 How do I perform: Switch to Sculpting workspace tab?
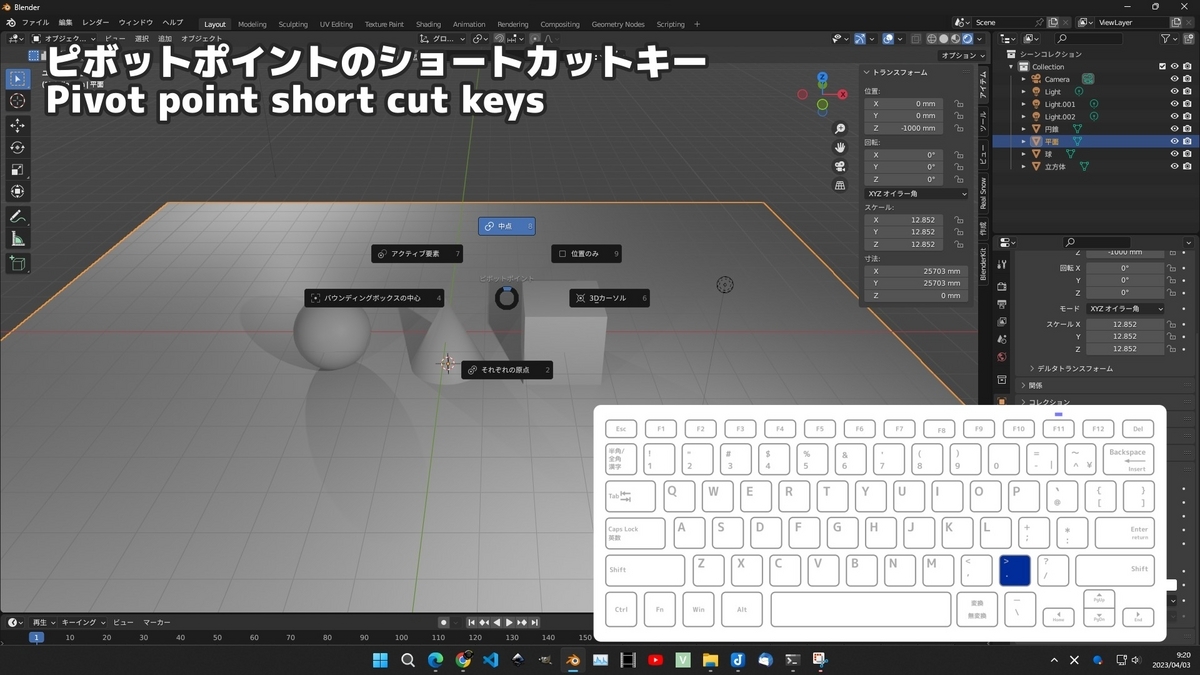click(x=293, y=24)
